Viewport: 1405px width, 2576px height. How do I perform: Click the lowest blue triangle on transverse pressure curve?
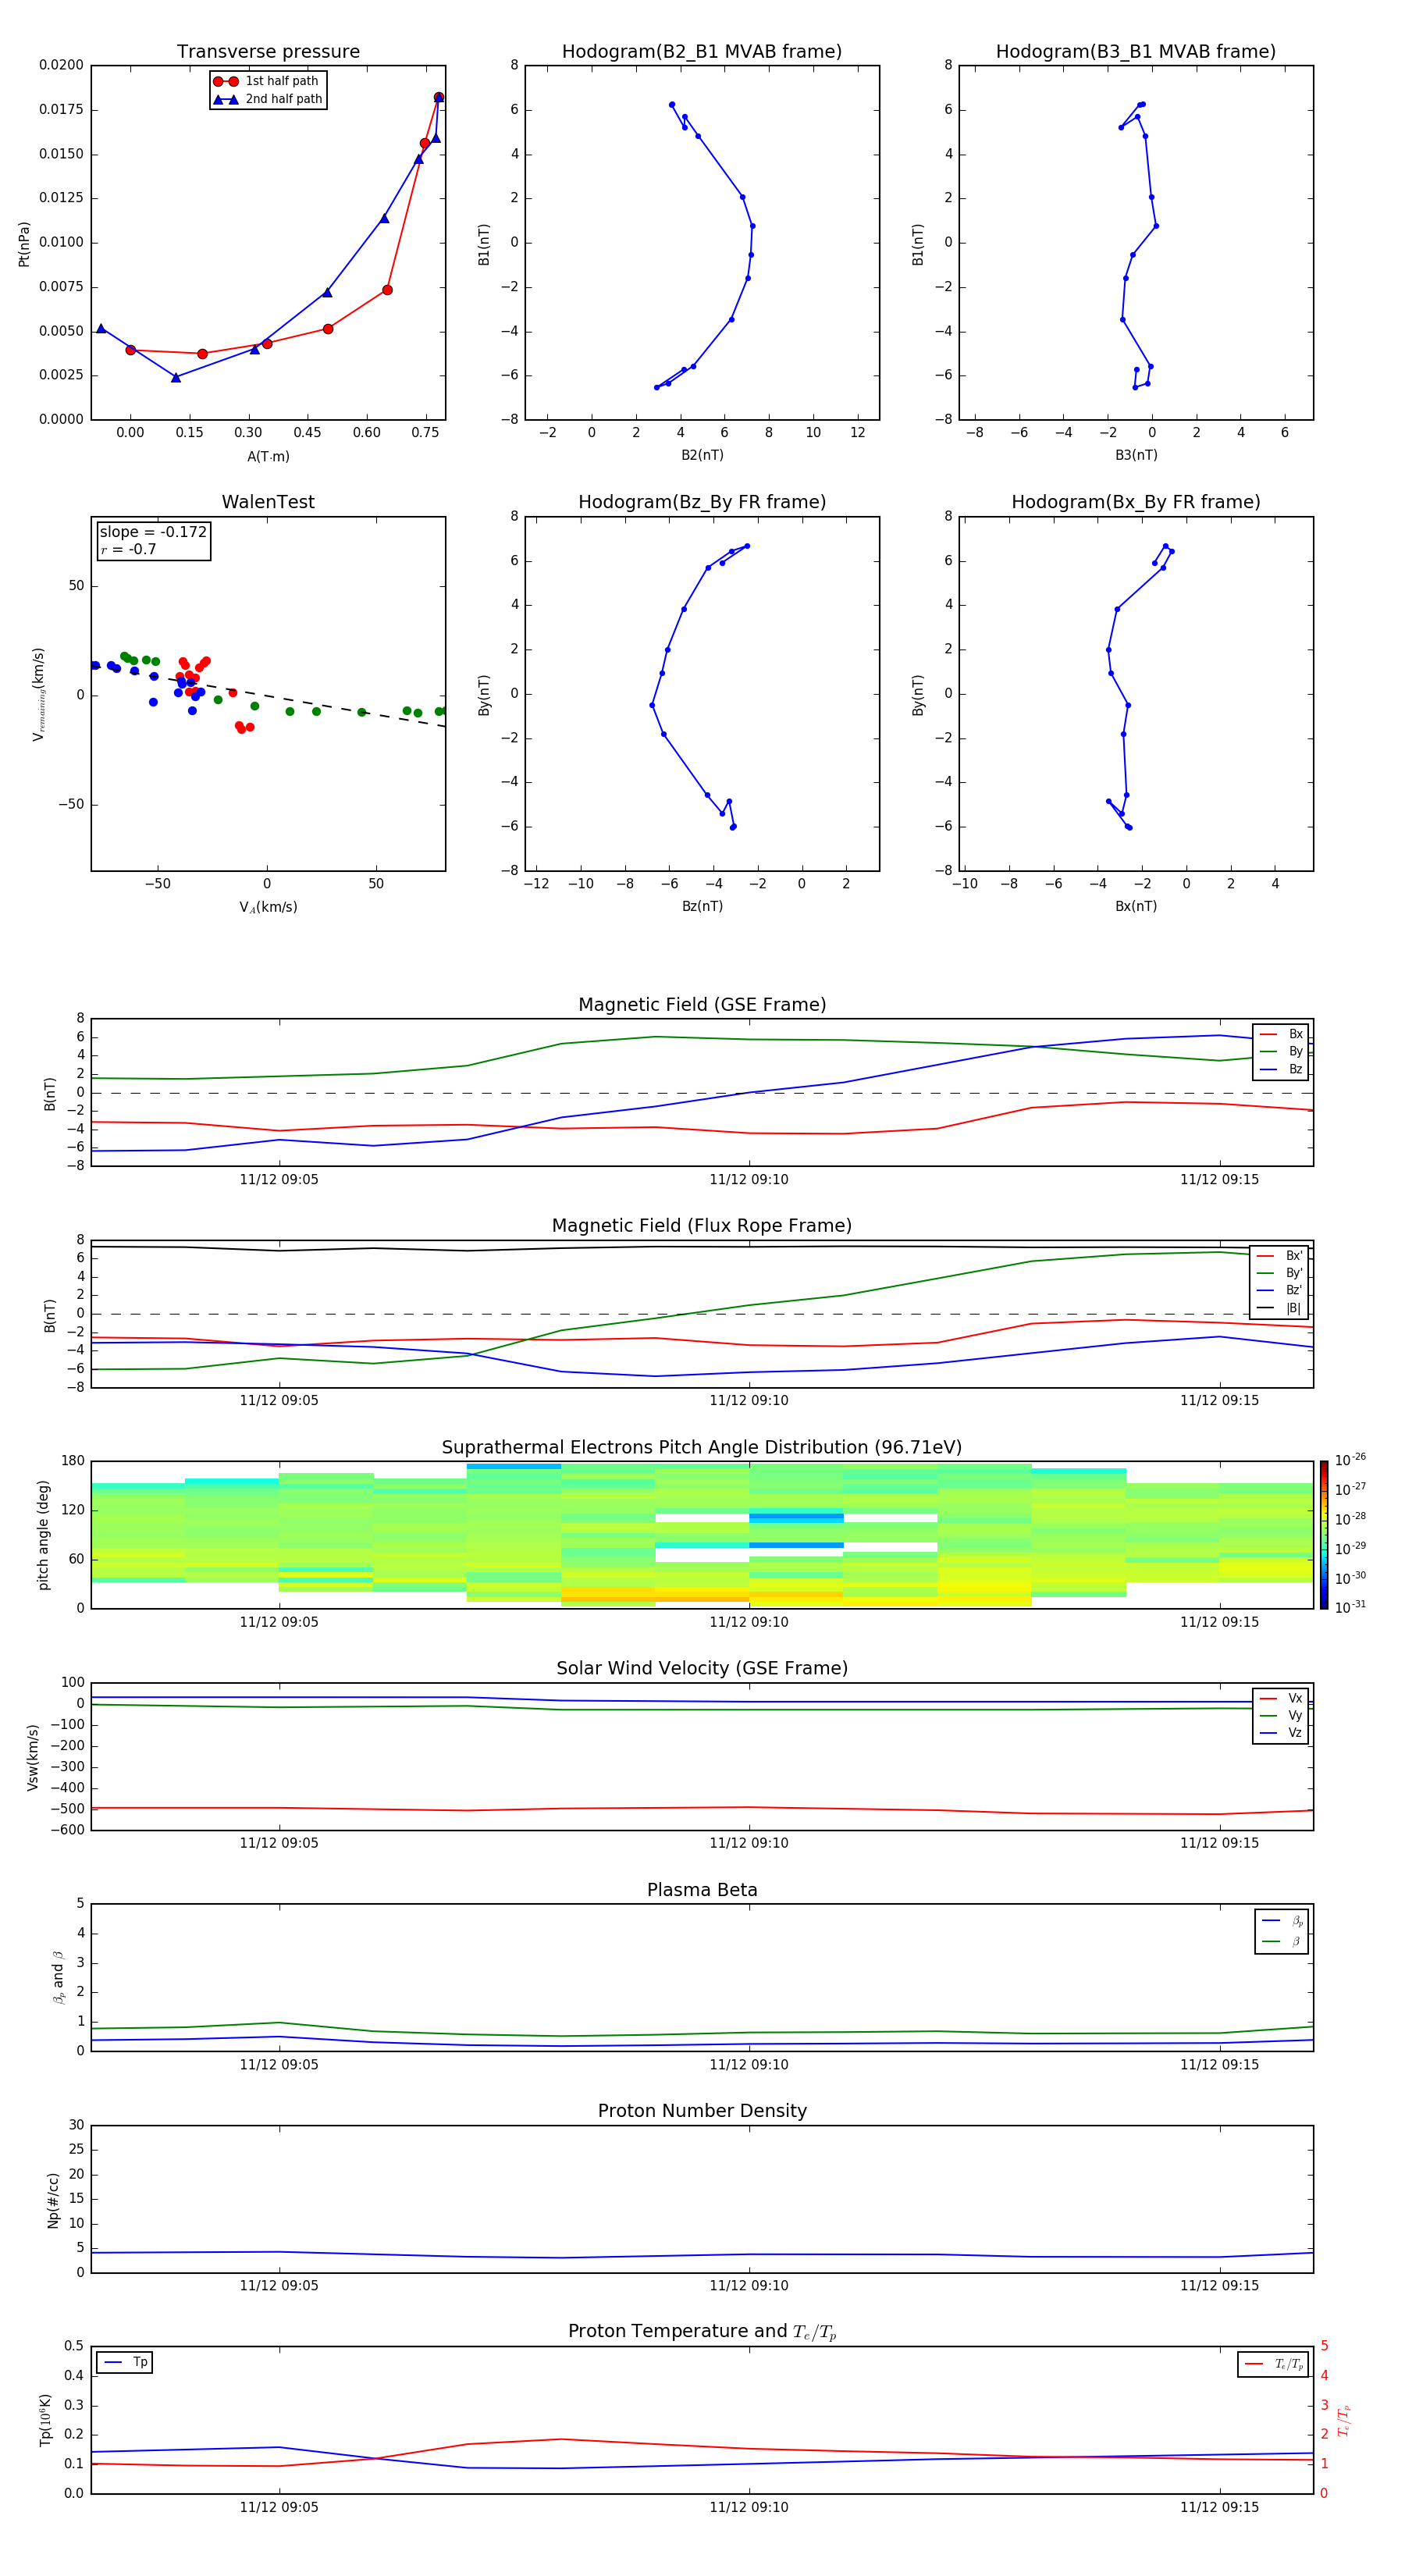(176, 377)
